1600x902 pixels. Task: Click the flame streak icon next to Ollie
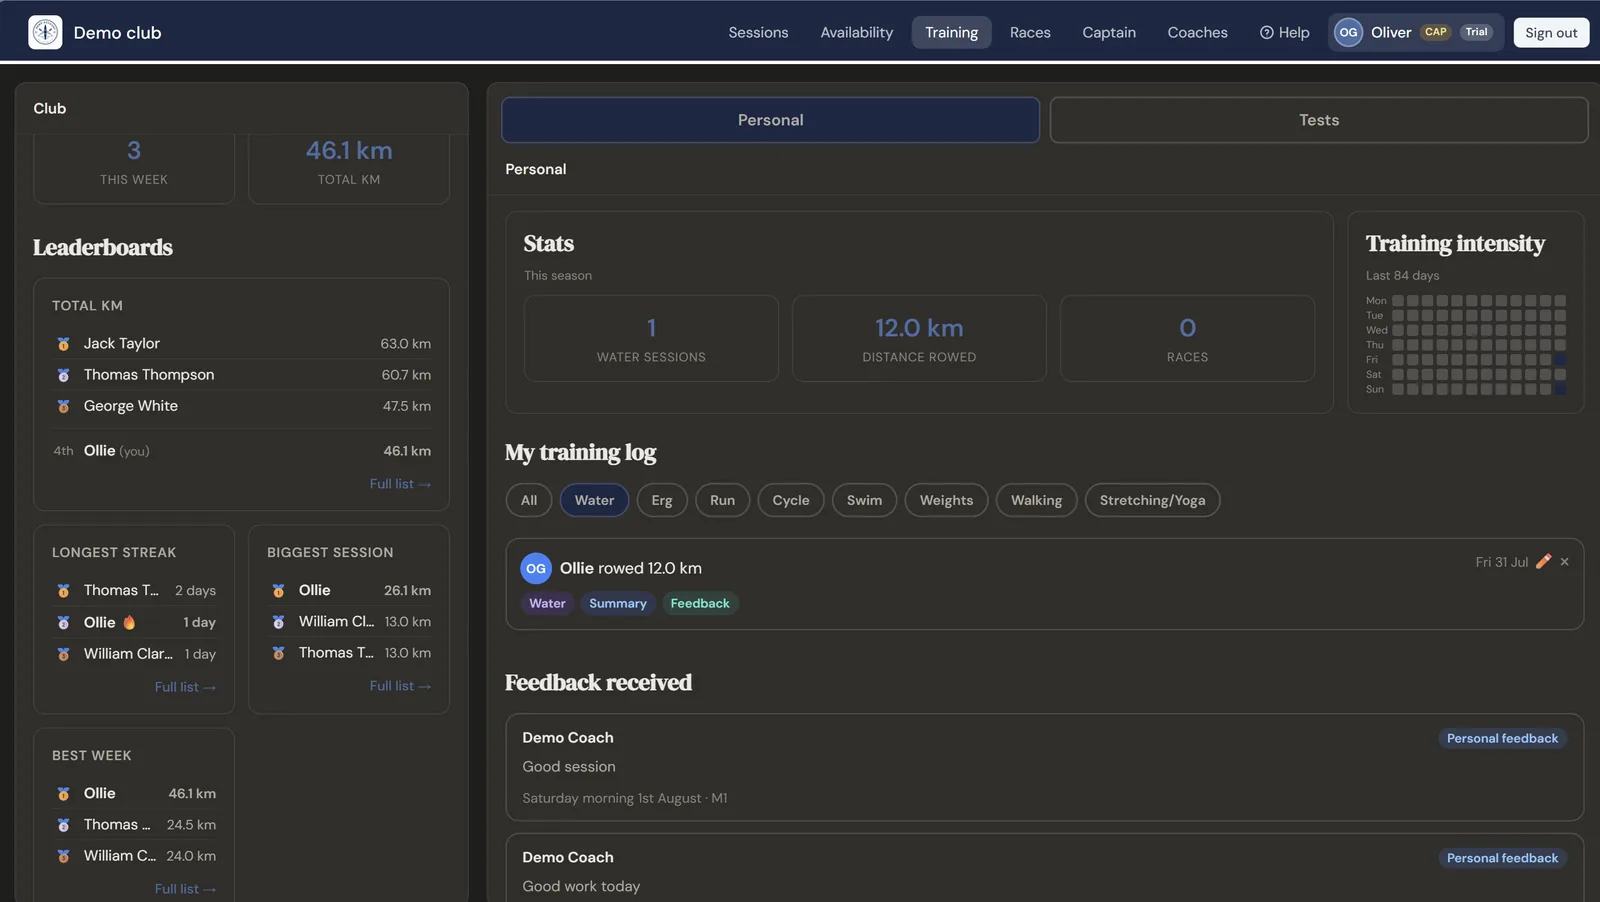[x=129, y=622]
